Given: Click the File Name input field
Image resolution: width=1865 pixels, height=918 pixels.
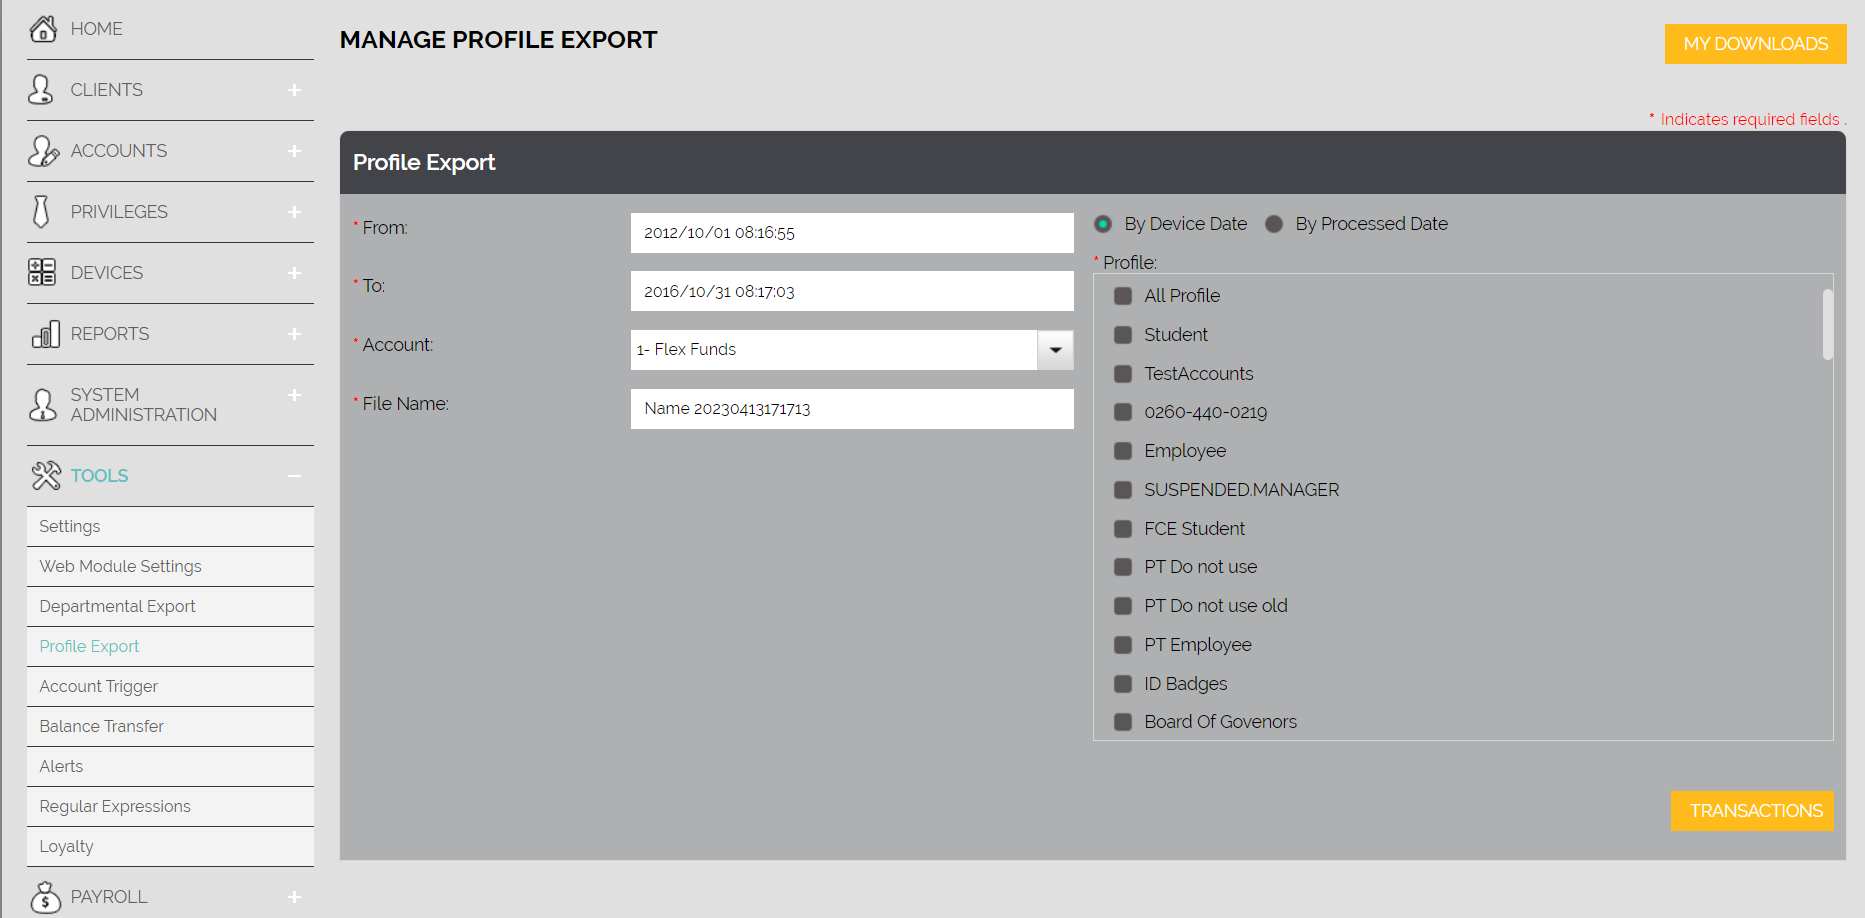Looking at the screenshot, I should coord(852,409).
